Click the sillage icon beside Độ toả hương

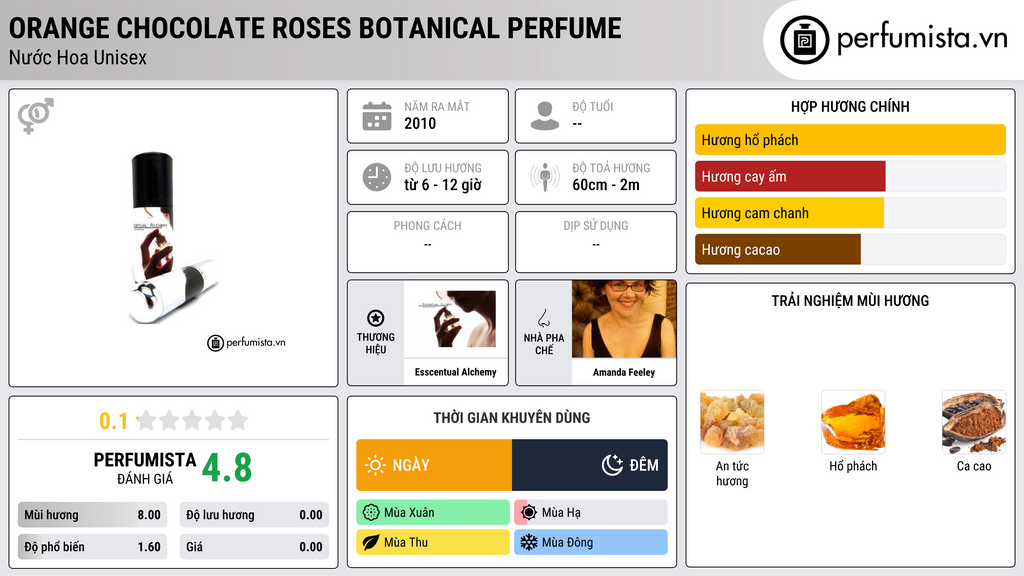point(545,177)
